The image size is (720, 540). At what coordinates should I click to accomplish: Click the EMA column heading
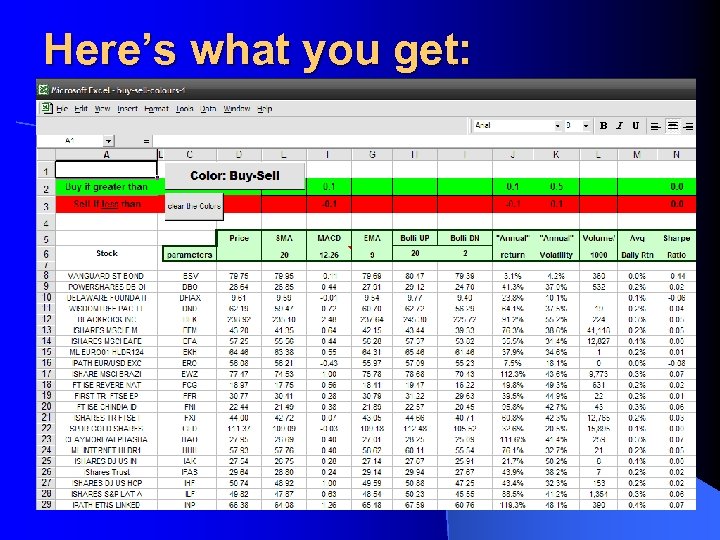tap(372, 238)
